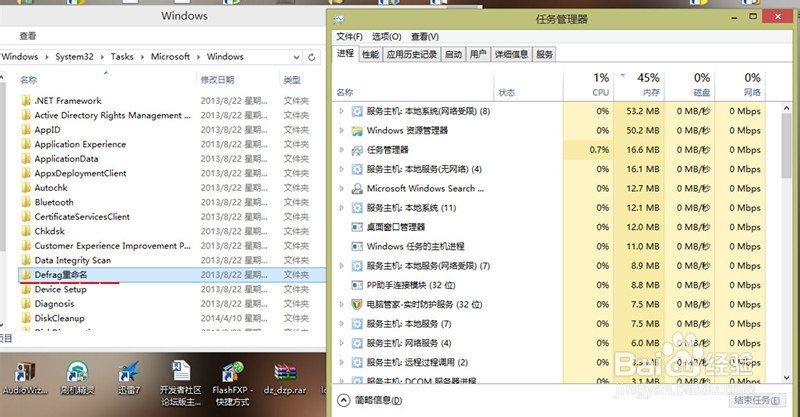Open the FlashFXP shortcut on desktop
800x417 pixels.
click(233, 383)
